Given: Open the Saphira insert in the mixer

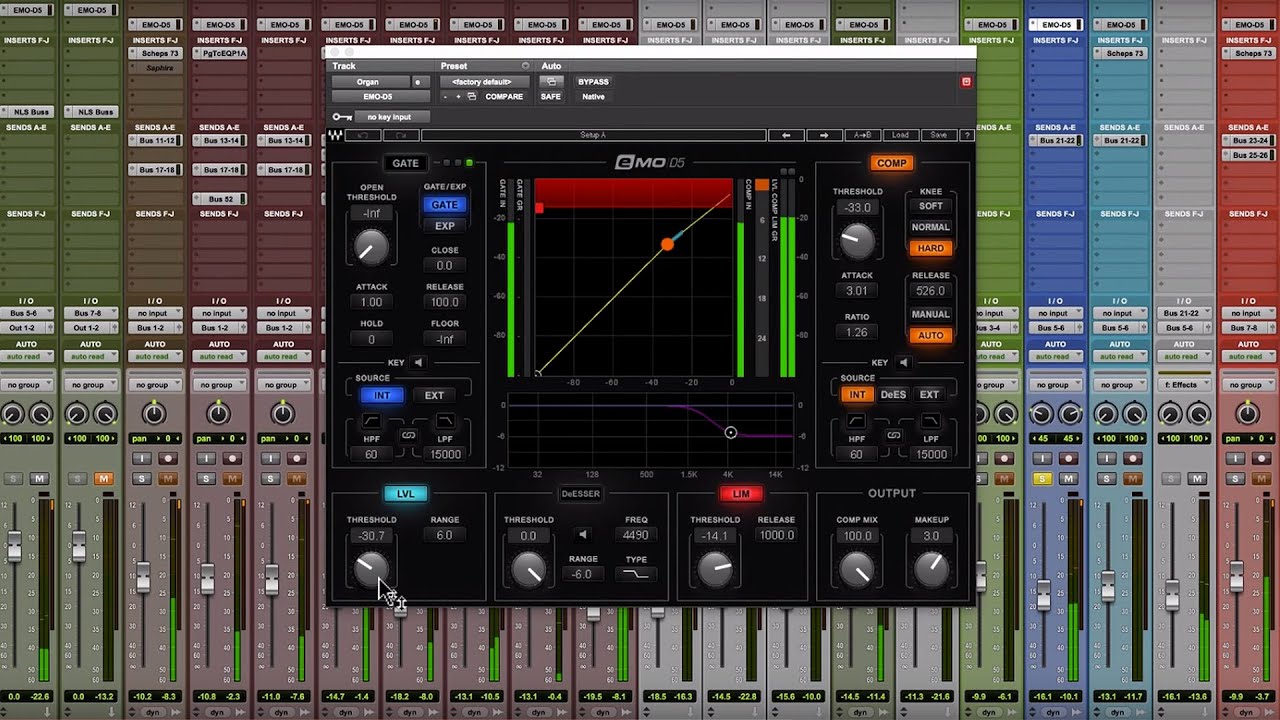Looking at the screenshot, I should (155, 68).
